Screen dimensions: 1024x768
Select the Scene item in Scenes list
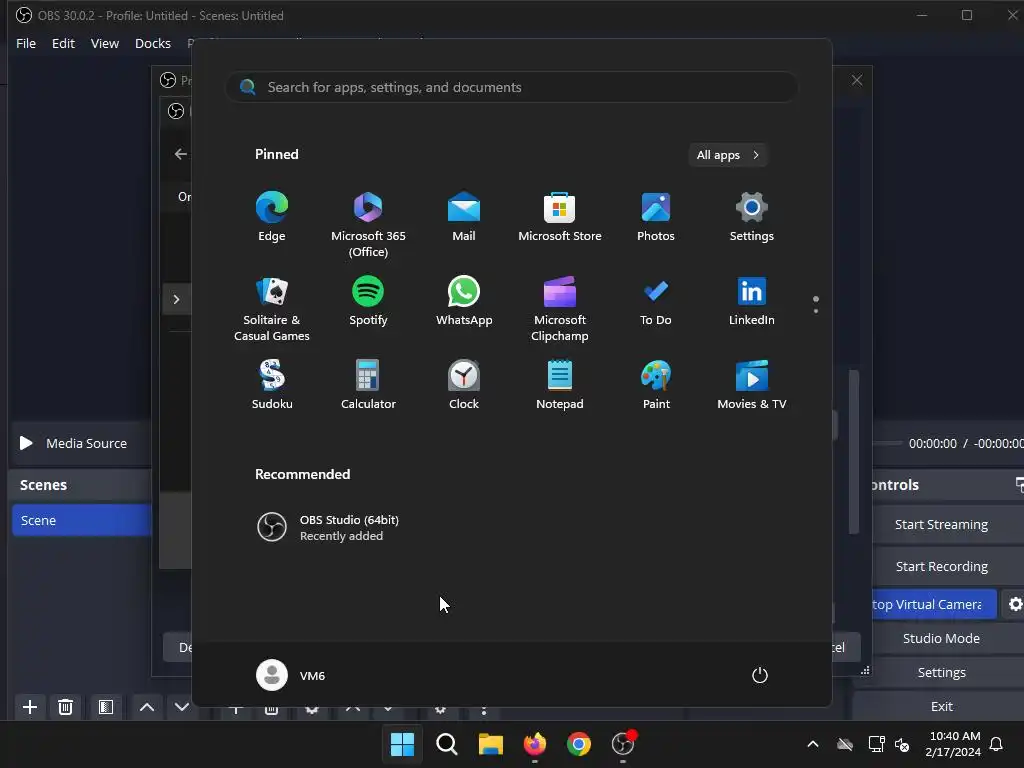pyautogui.click(x=82, y=520)
